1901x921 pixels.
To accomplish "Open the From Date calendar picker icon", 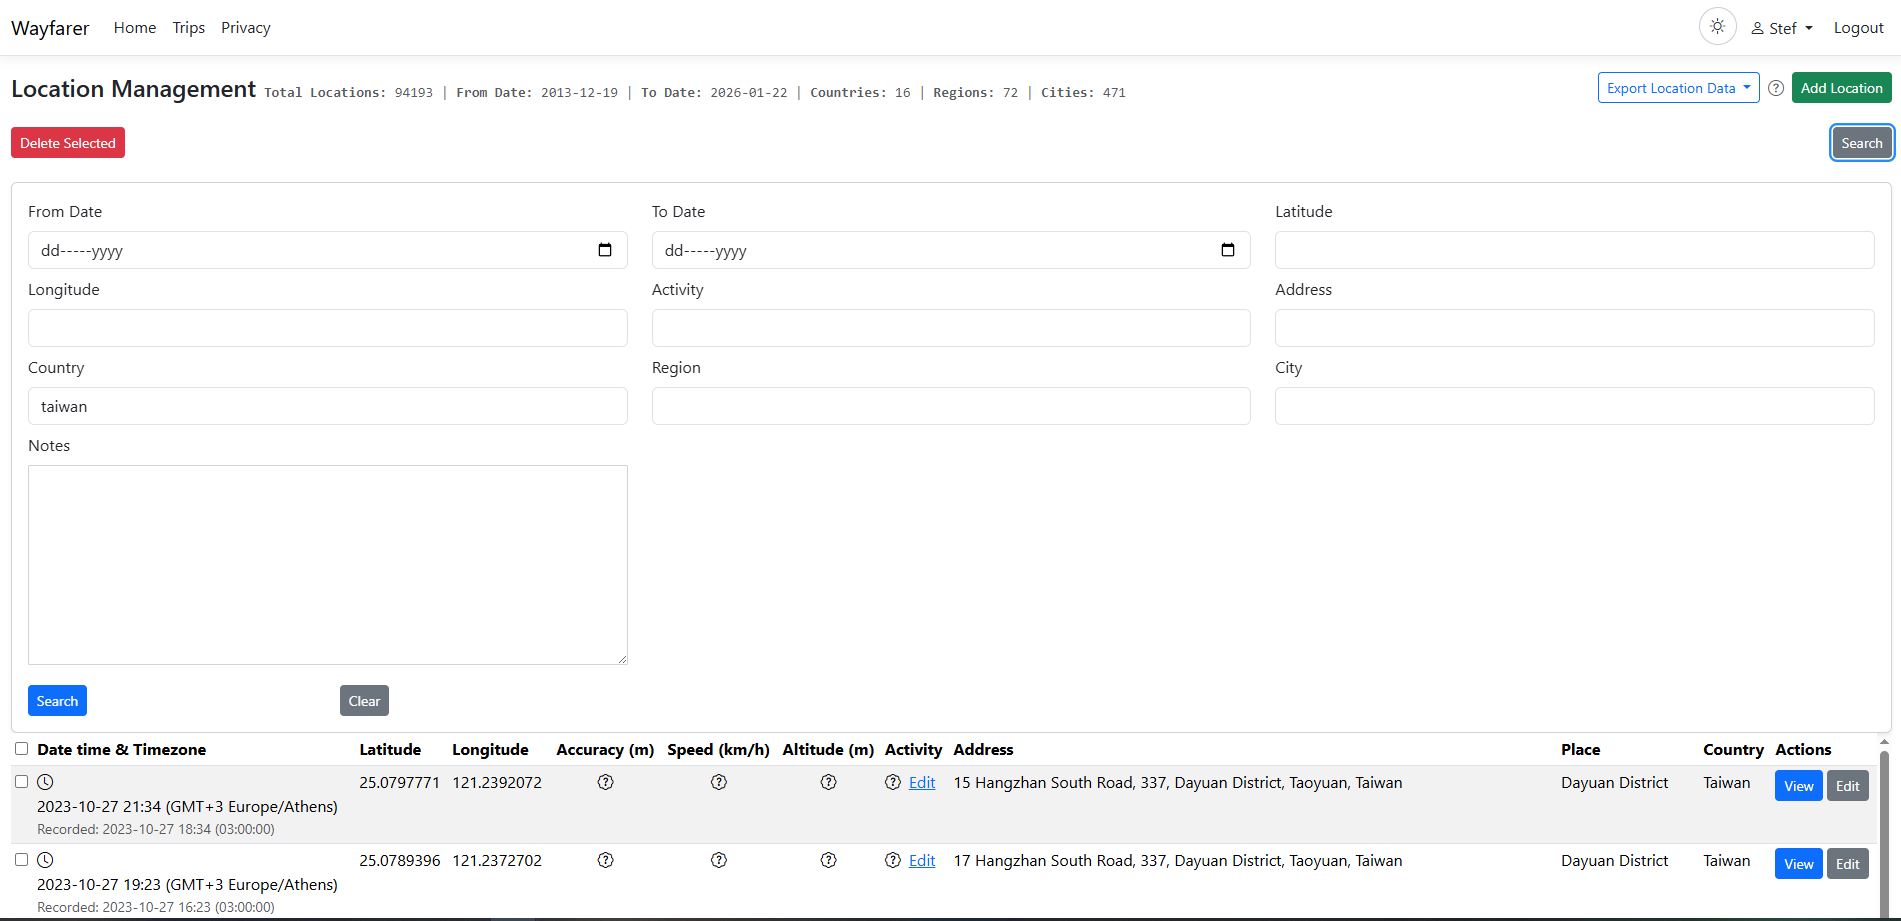I will [605, 250].
